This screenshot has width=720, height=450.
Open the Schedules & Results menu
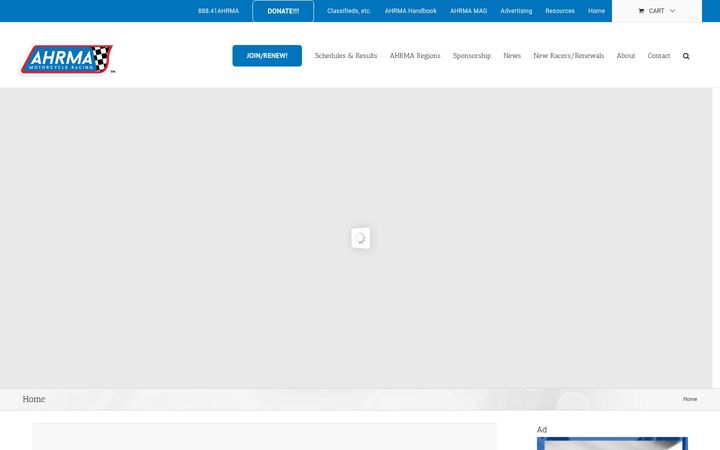(346, 56)
